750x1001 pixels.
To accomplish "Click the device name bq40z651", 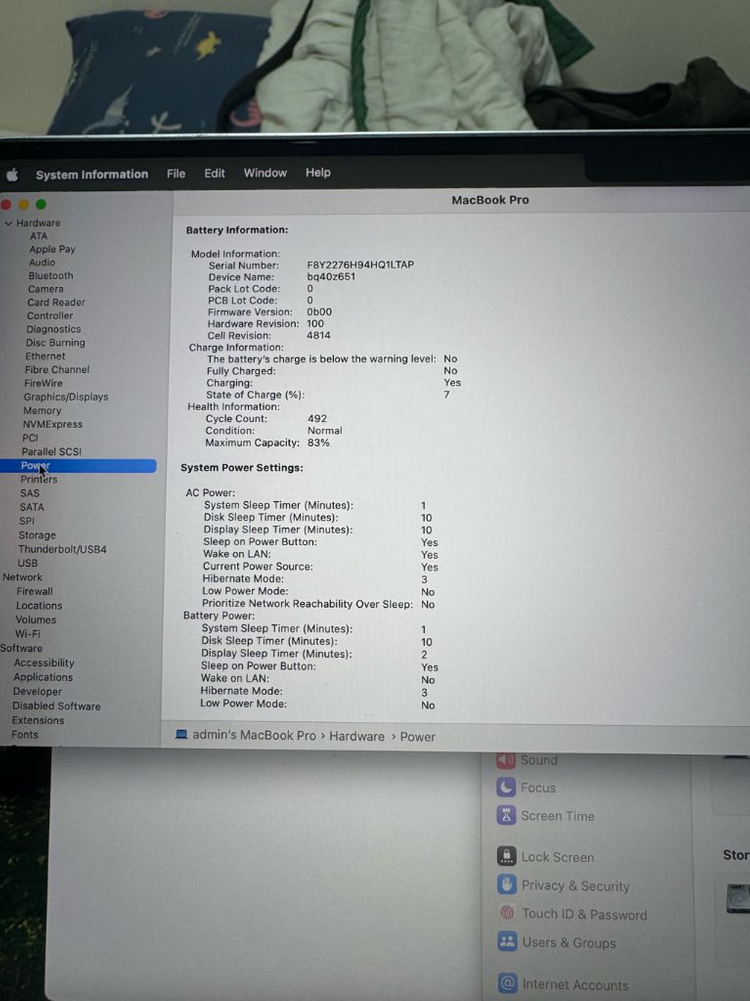I will coord(331,276).
